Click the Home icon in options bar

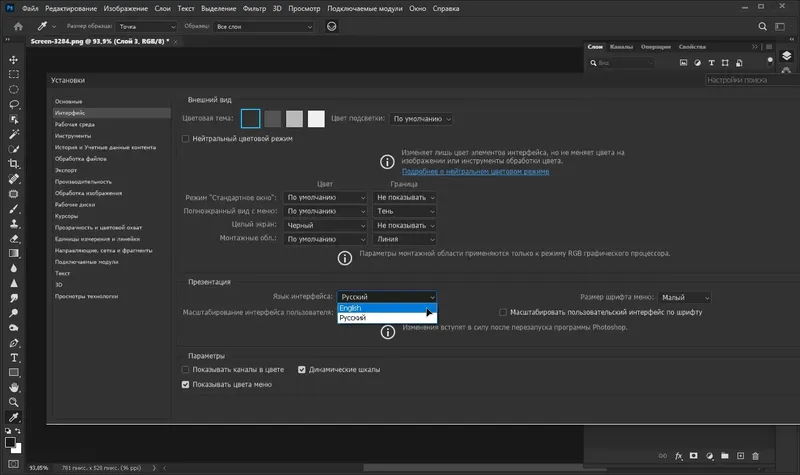click(18, 27)
